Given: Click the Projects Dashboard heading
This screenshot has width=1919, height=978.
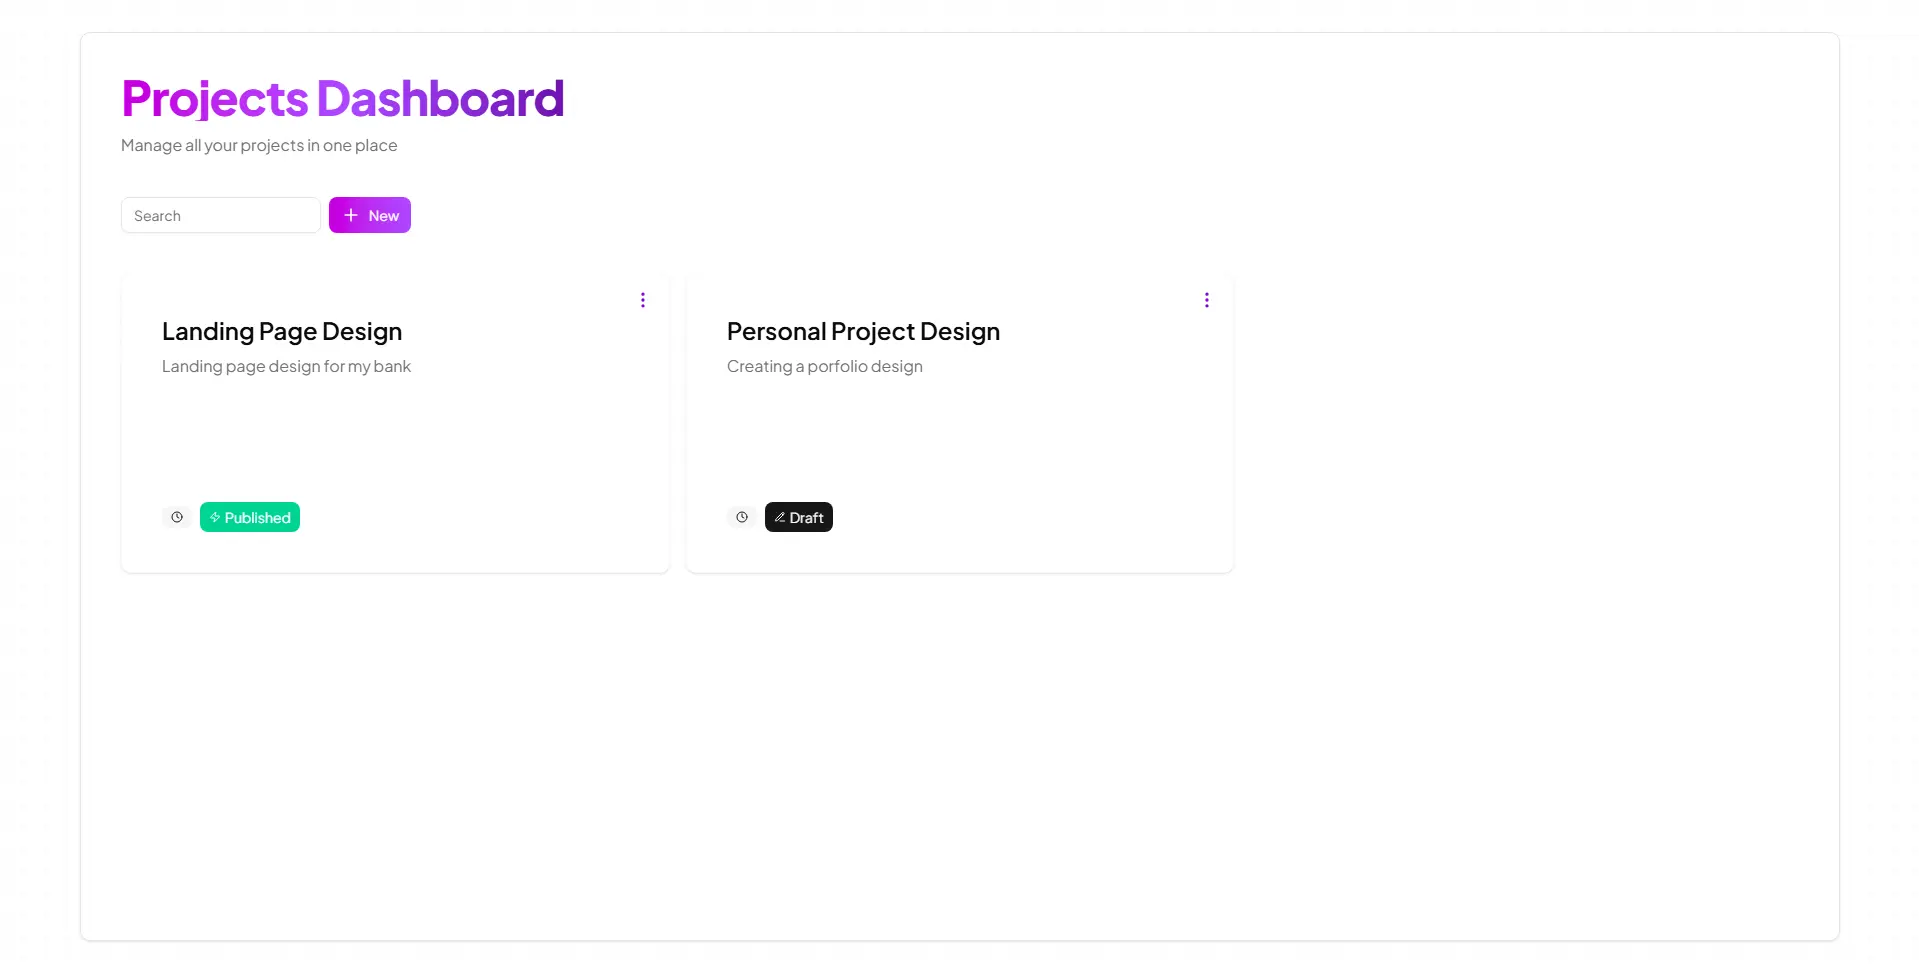Looking at the screenshot, I should [343, 98].
